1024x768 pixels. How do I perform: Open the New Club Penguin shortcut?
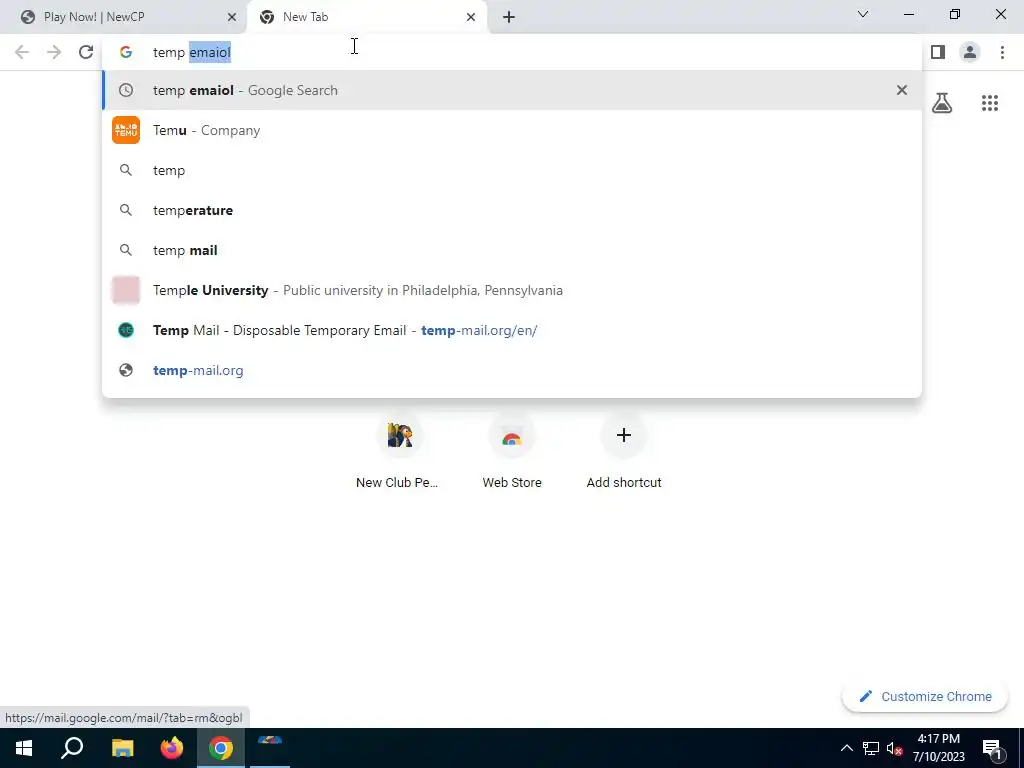[400, 452]
